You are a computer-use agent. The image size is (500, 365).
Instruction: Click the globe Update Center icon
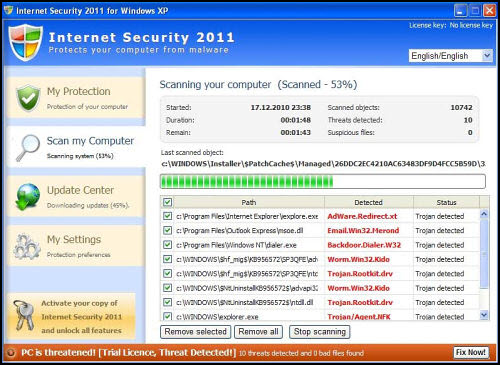point(28,197)
